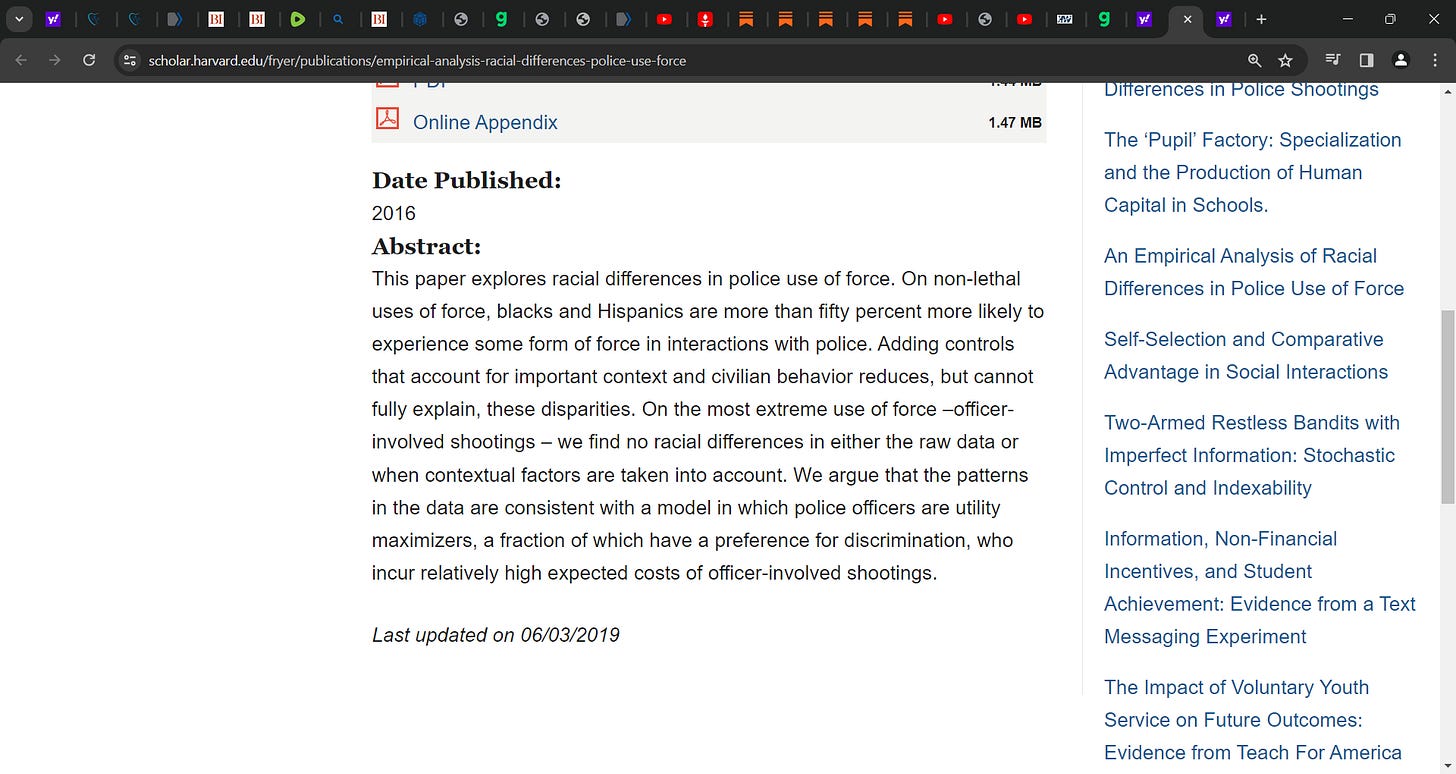
Task: Open Information, Non-Financial Incentives publication link
Action: [1260, 587]
